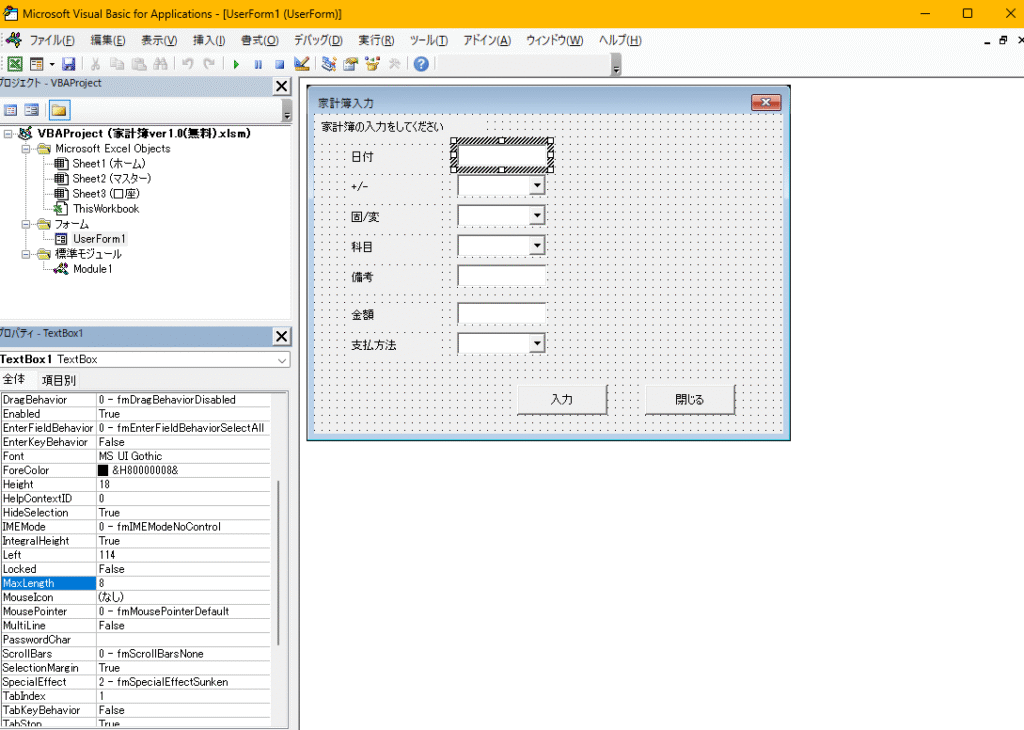
Task: Toggle Design Mode icon in toolbar
Action: pos(301,64)
